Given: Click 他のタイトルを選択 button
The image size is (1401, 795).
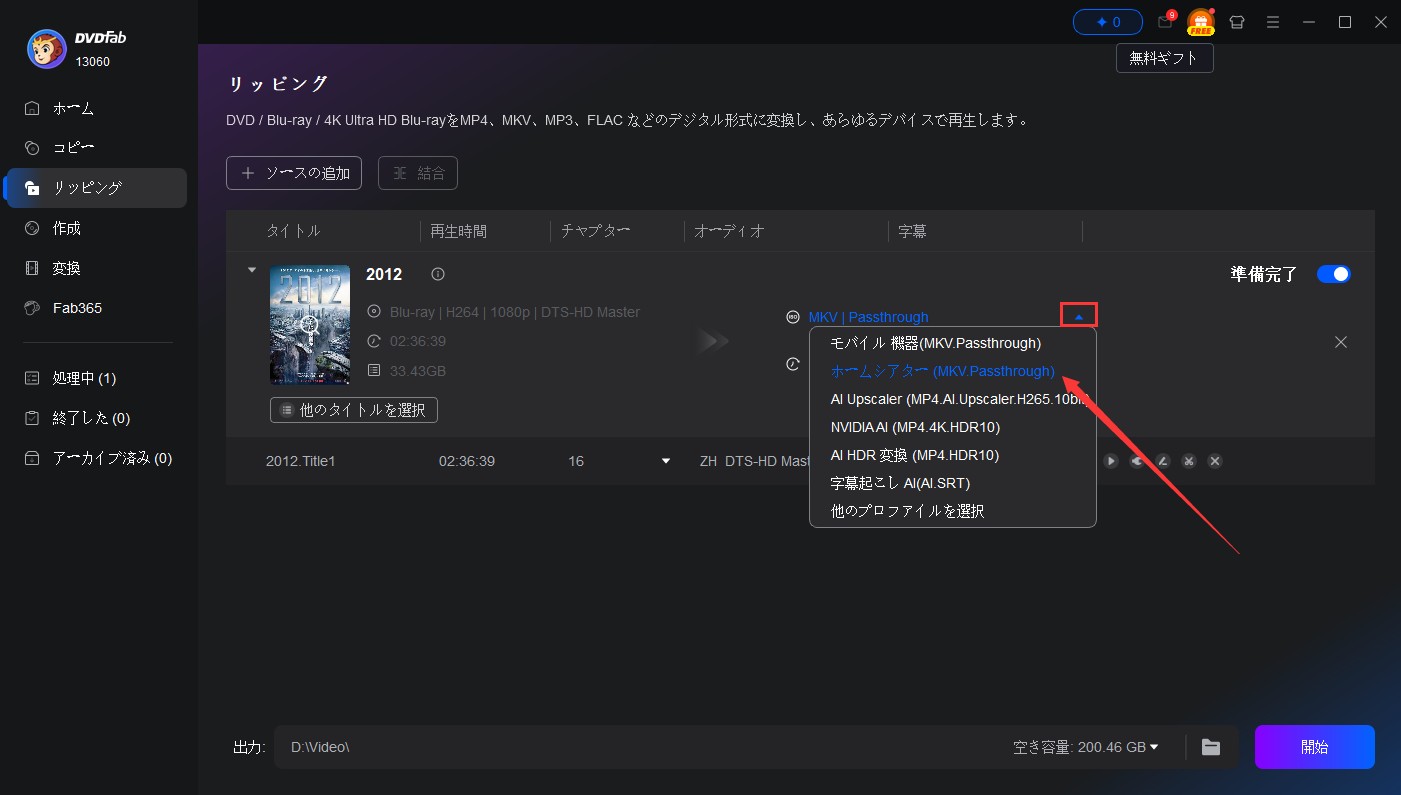Looking at the screenshot, I should pyautogui.click(x=354, y=410).
